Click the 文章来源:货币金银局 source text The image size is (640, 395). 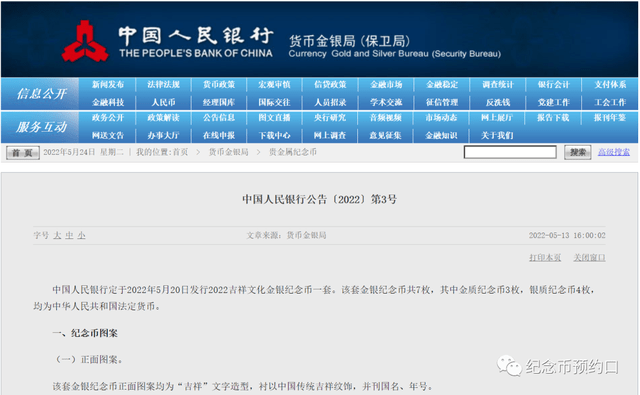286,235
